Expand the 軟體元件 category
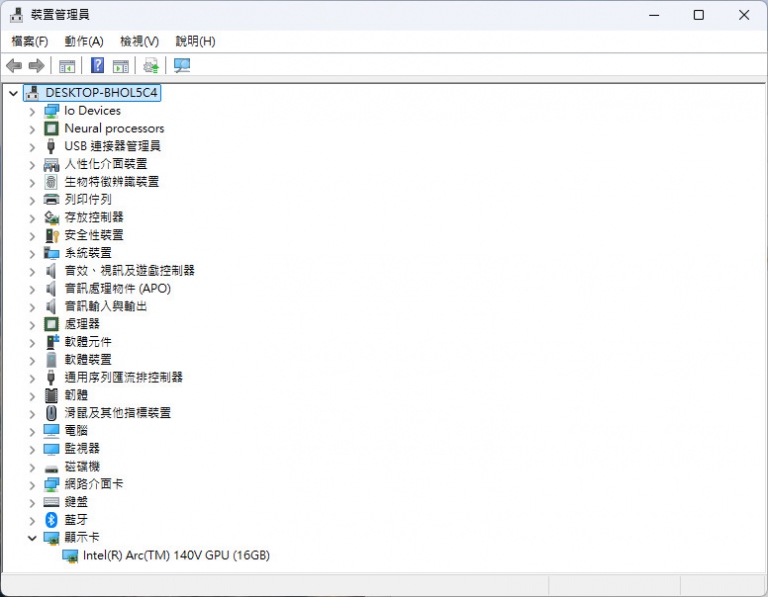Image resolution: width=768 pixels, height=597 pixels. 32,342
